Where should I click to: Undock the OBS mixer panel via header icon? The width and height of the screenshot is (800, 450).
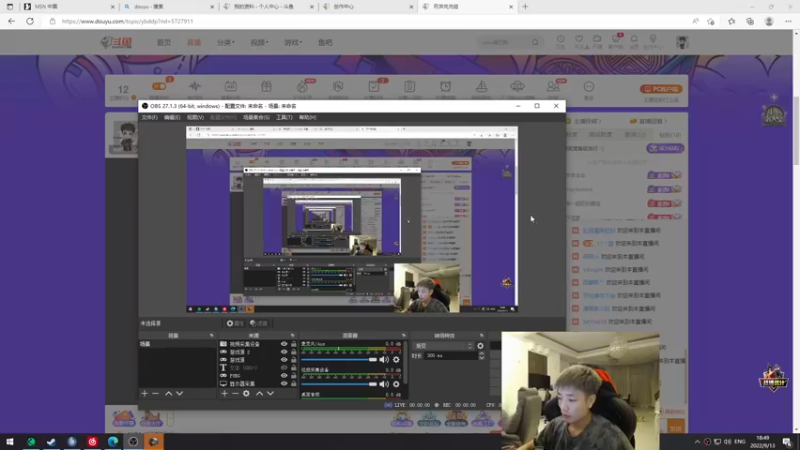404,336
